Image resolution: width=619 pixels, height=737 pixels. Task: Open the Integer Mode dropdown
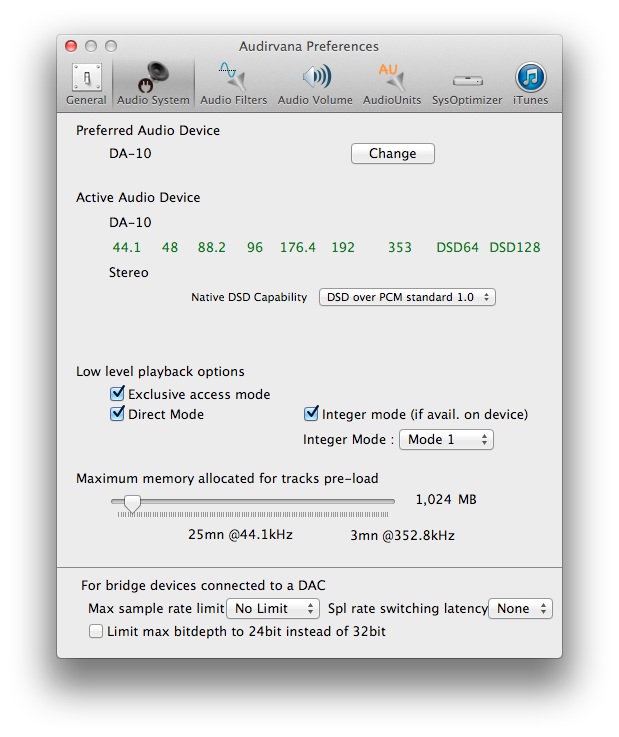point(446,439)
